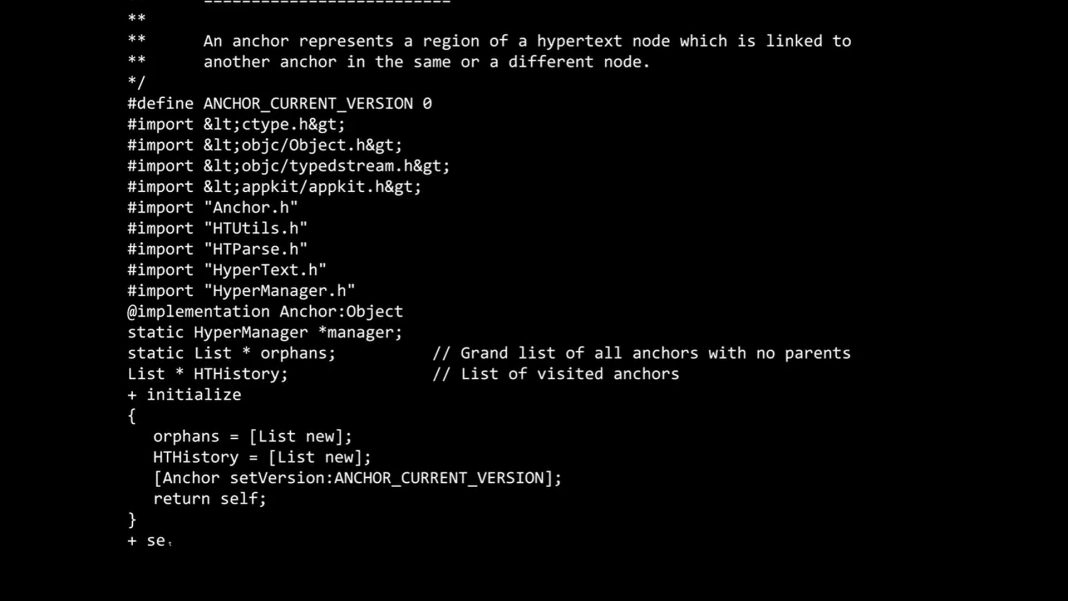Click the return self statement
Viewport: 1068px width, 601px height.
click(210, 499)
